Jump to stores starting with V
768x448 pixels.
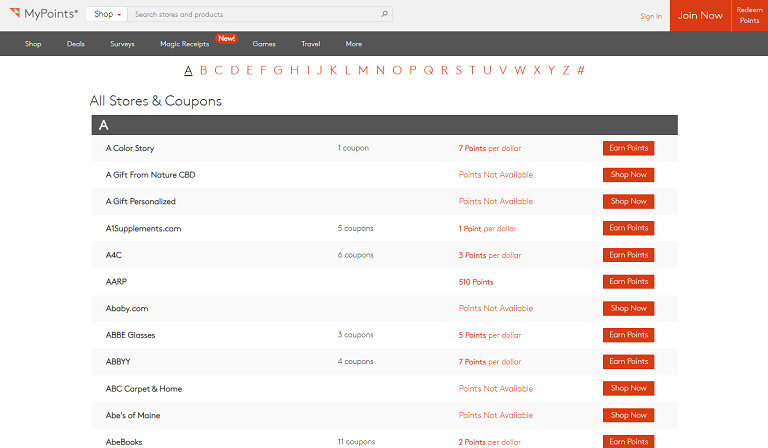point(503,71)
